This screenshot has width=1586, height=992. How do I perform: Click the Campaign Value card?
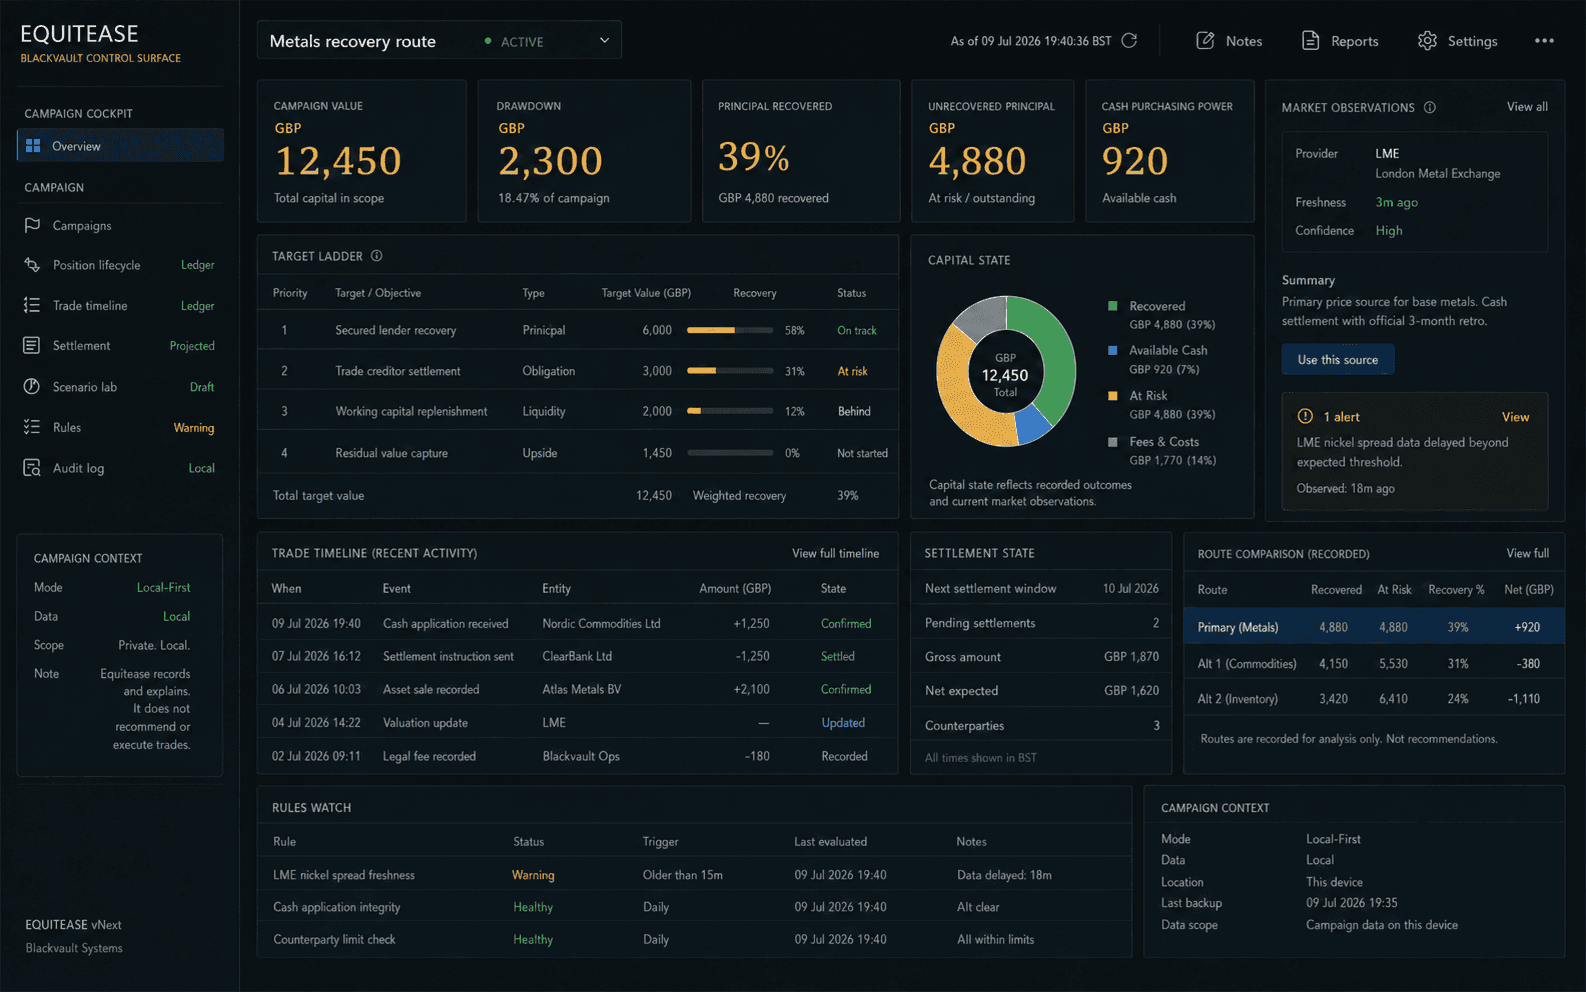(x=362, y=151)
